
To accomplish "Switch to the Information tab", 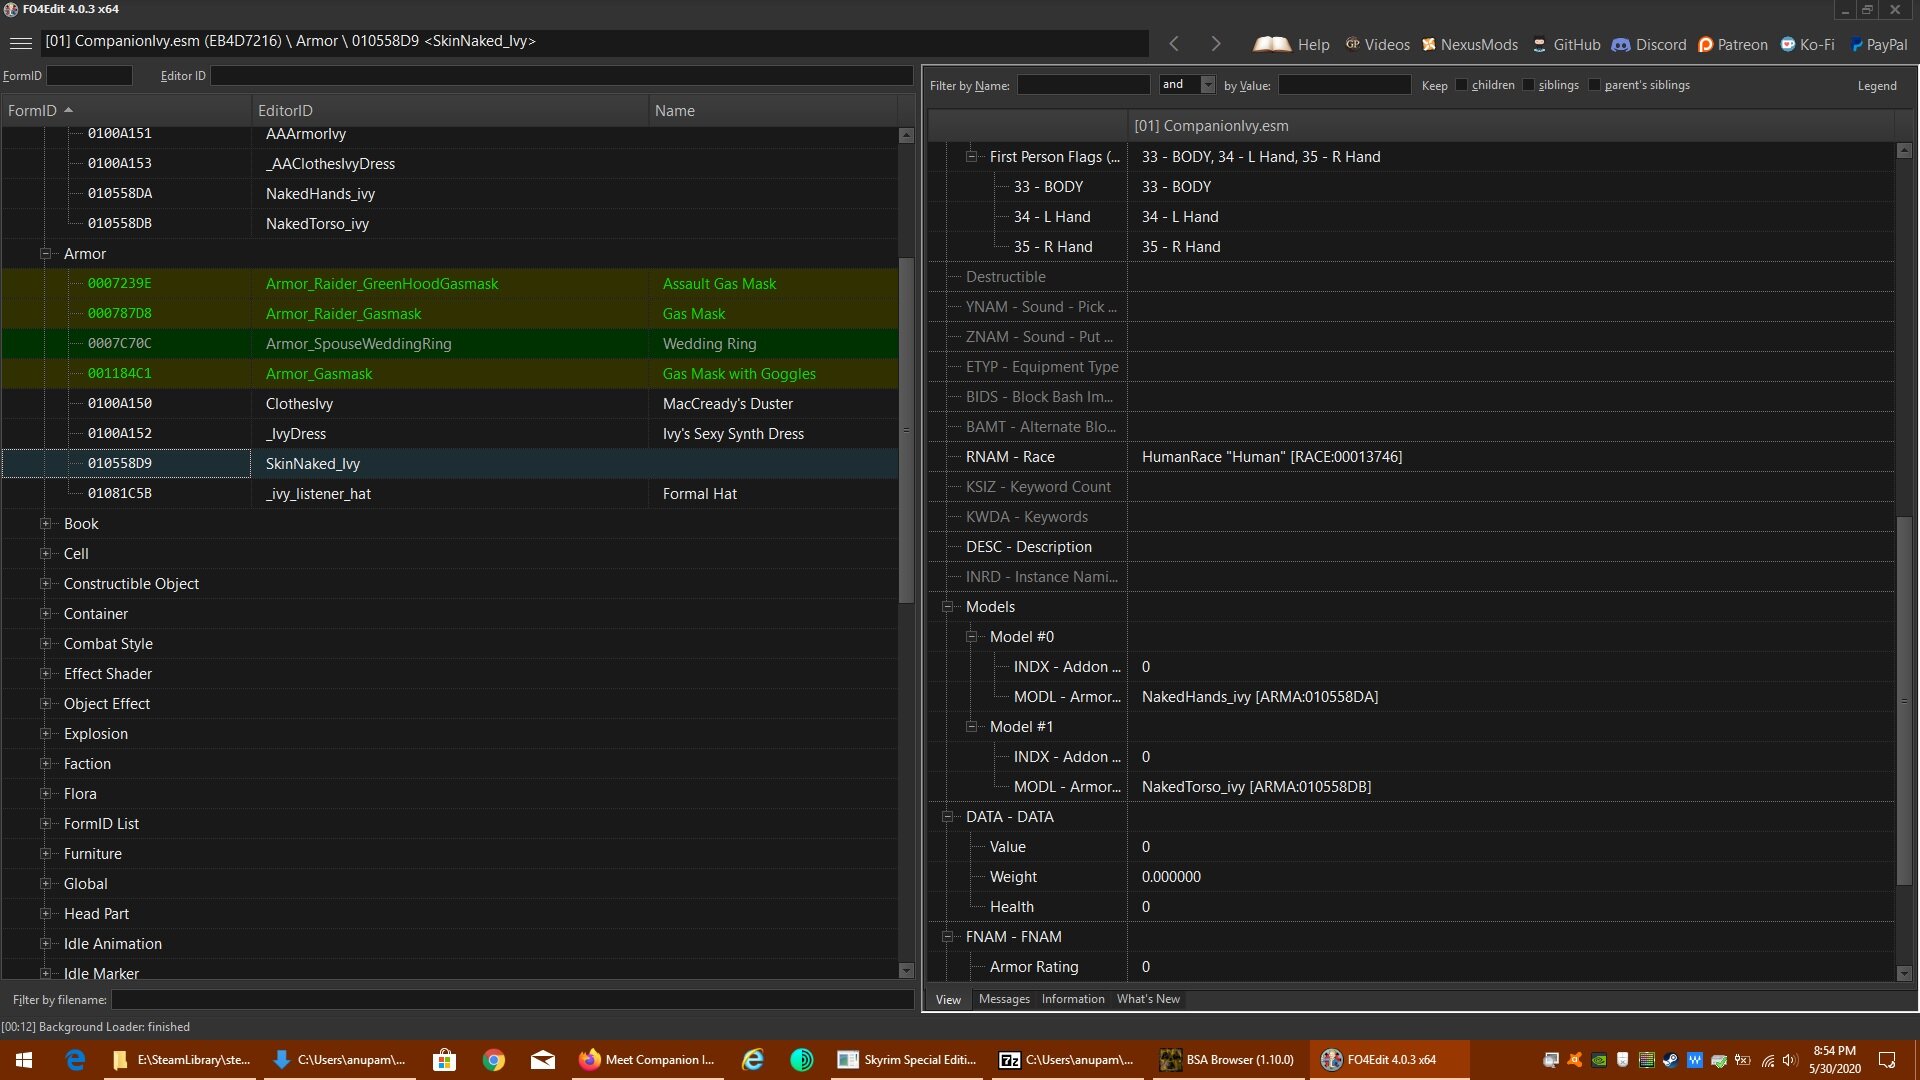I will [1073, 999].
